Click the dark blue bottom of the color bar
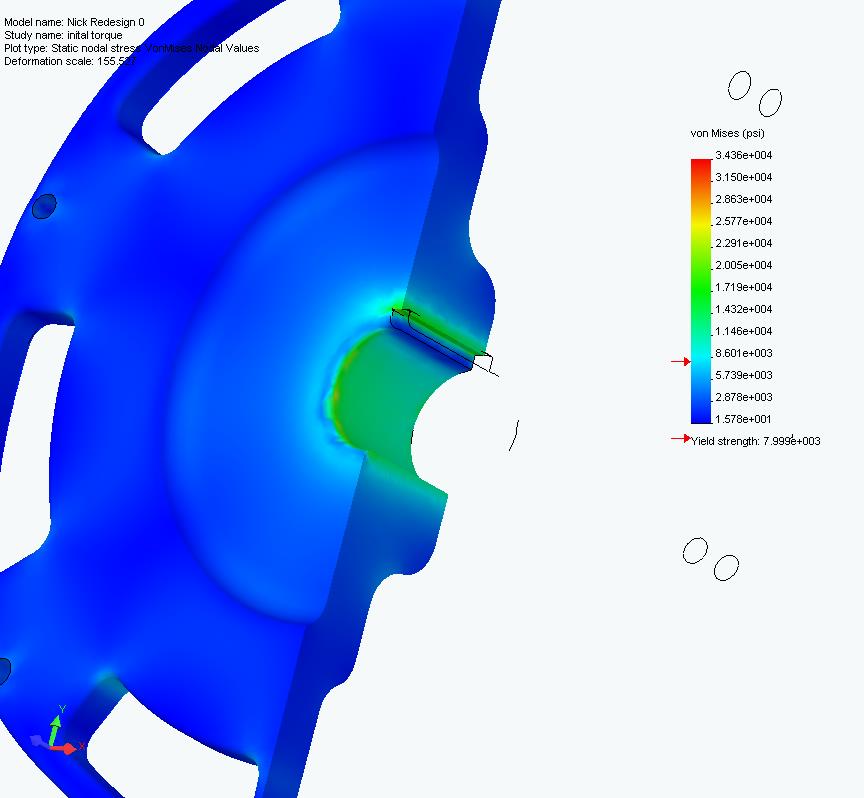 click(701, 414)
